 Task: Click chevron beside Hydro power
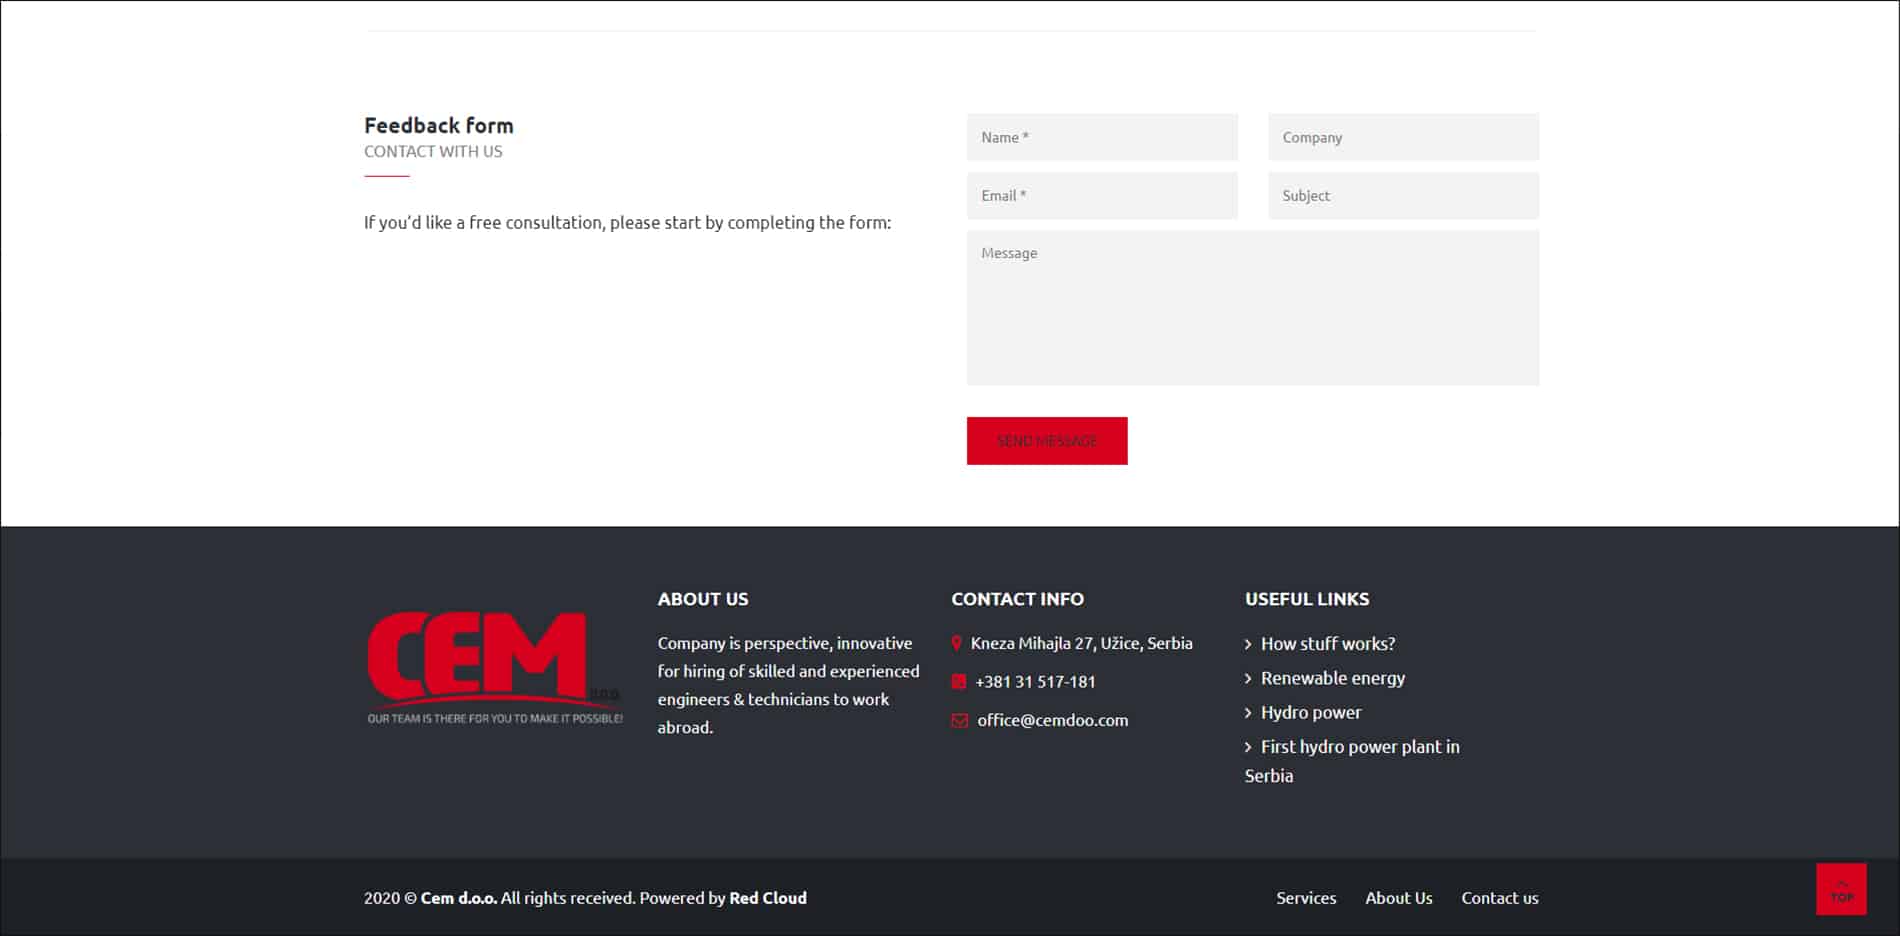pos(1248,713)
